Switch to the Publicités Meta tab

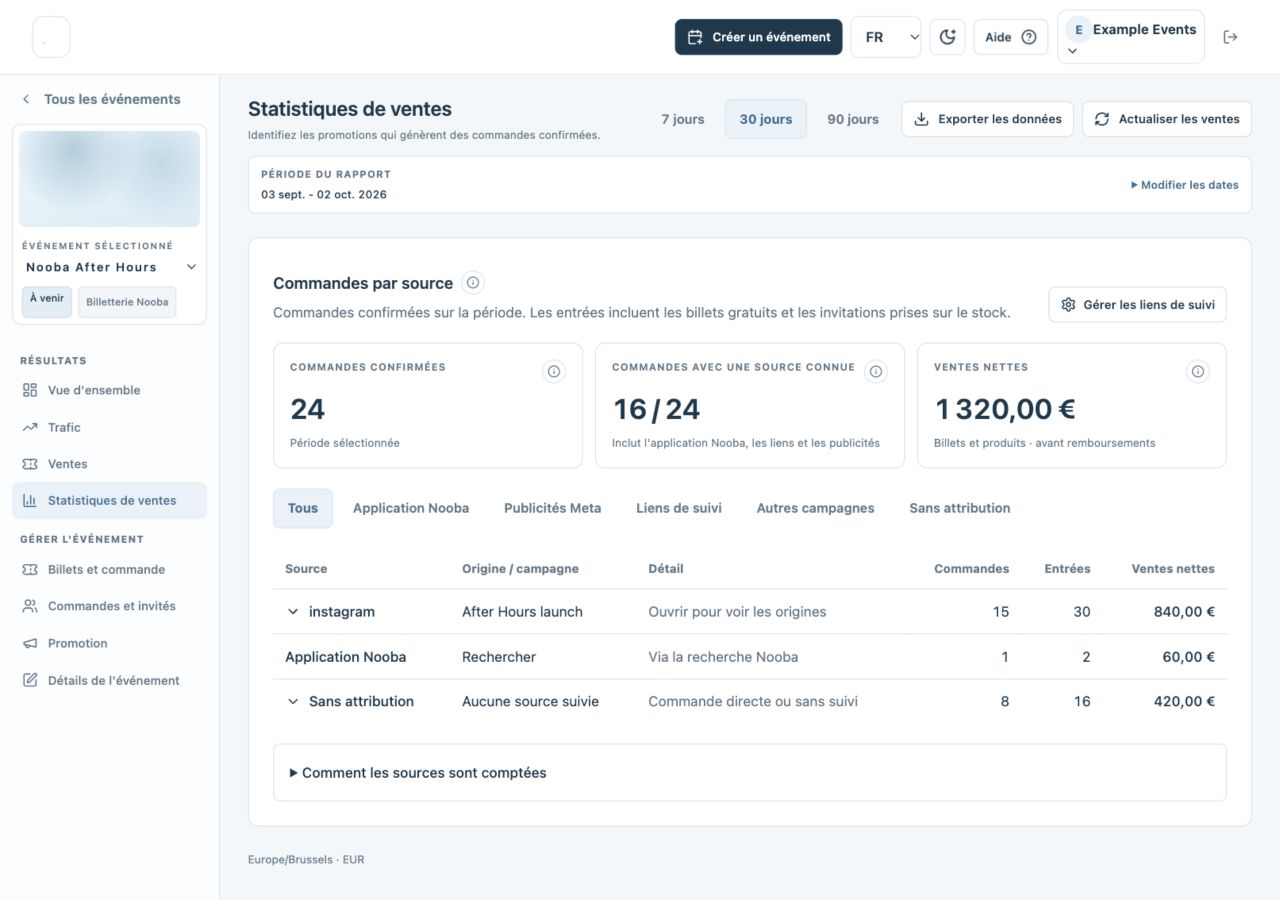coord(553,508)
